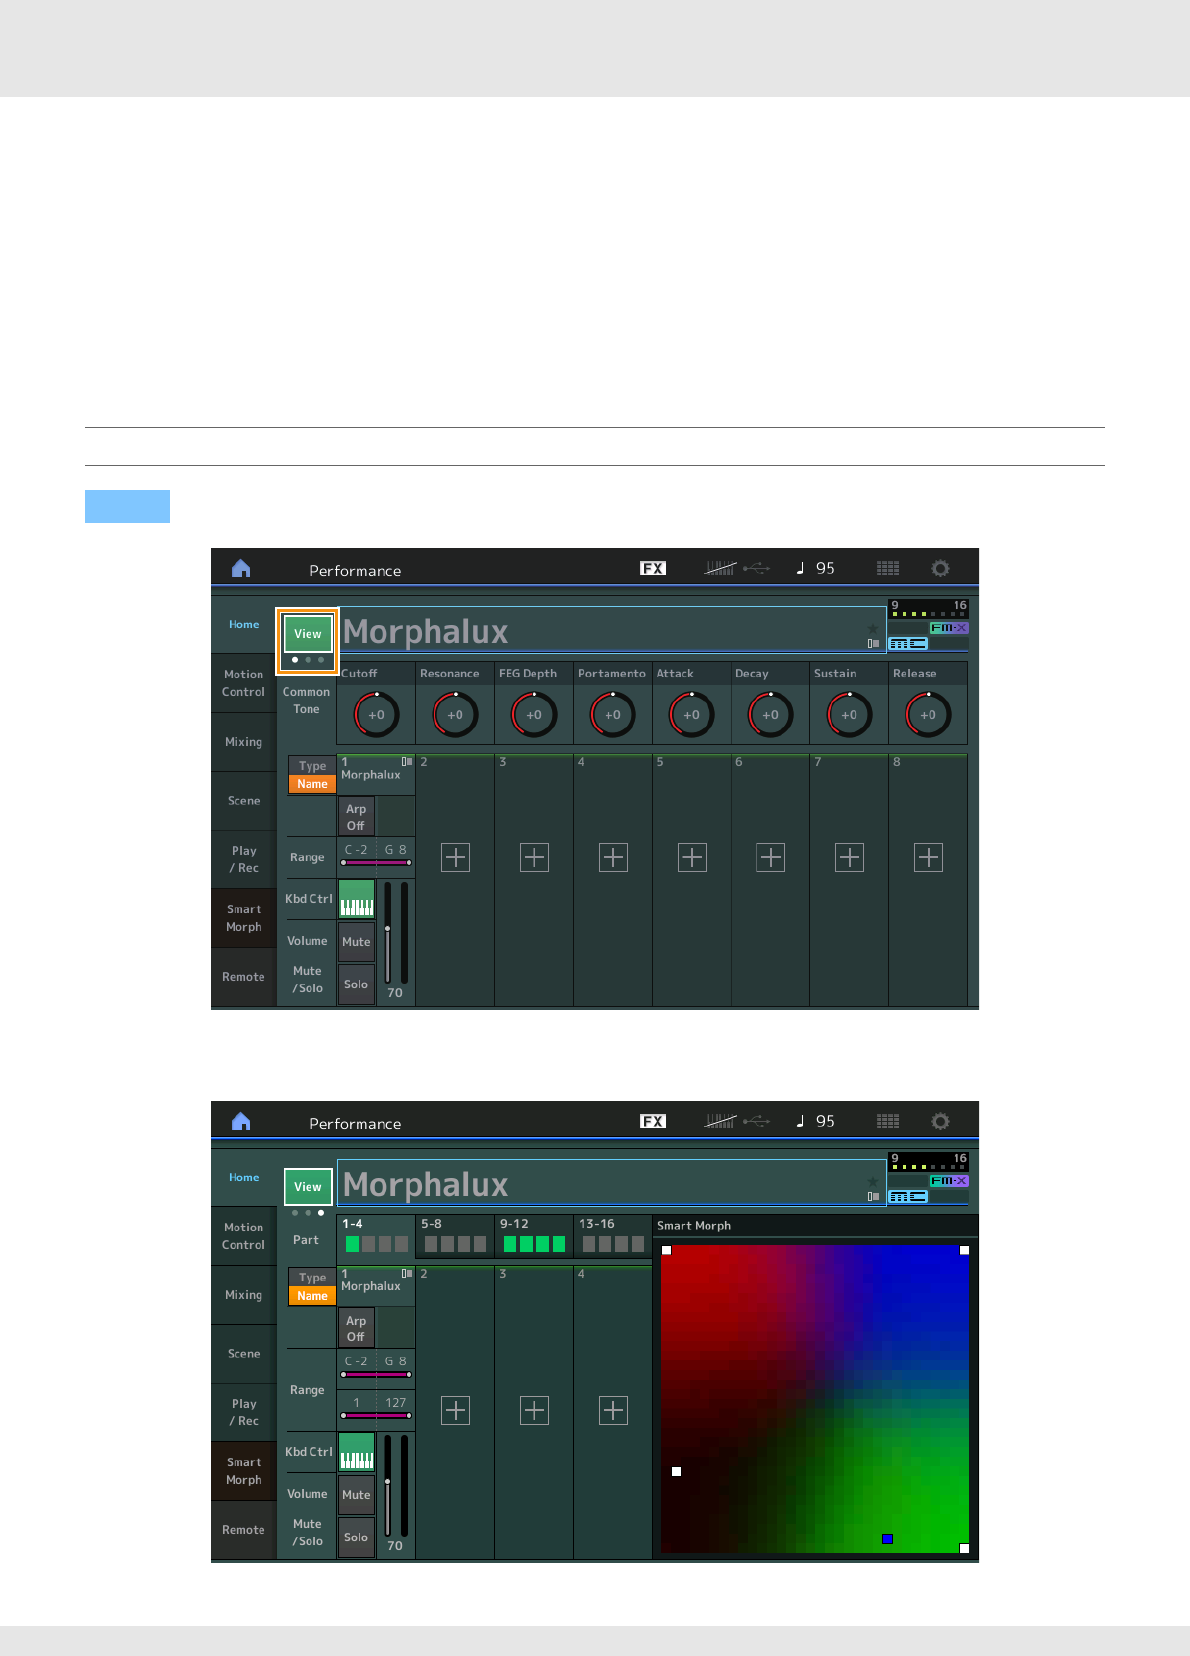Toggle Kbd Ctrl keyboard button in lower screen
1190x1656 pixels.
click(x=356, y=1452)
